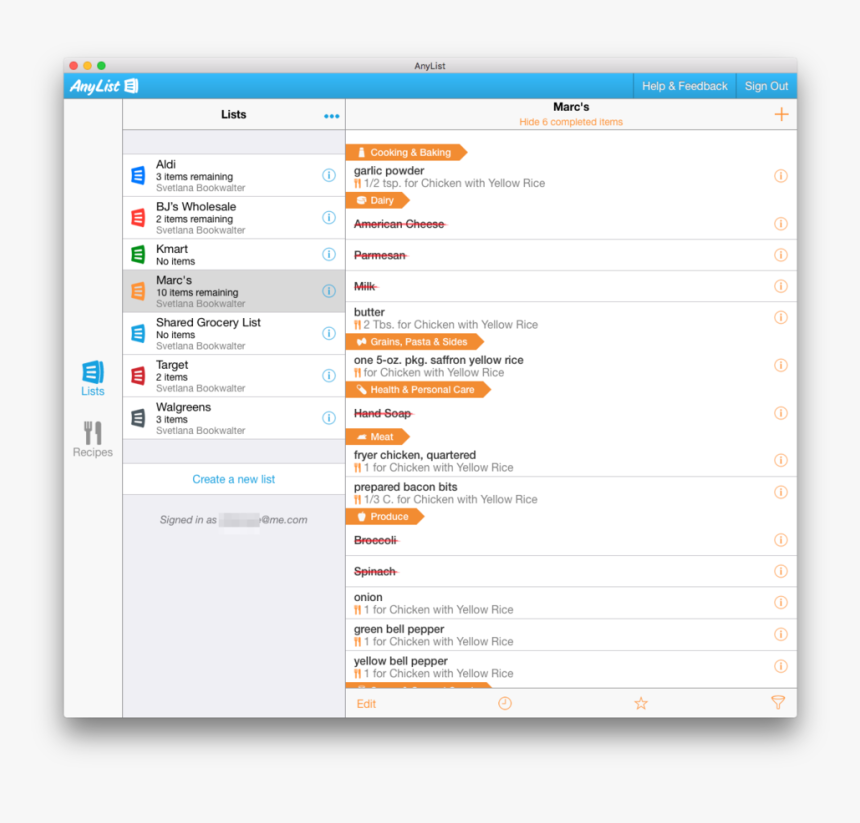
Task: Open the Lists options three-dot menu
Action: (331, 115)
